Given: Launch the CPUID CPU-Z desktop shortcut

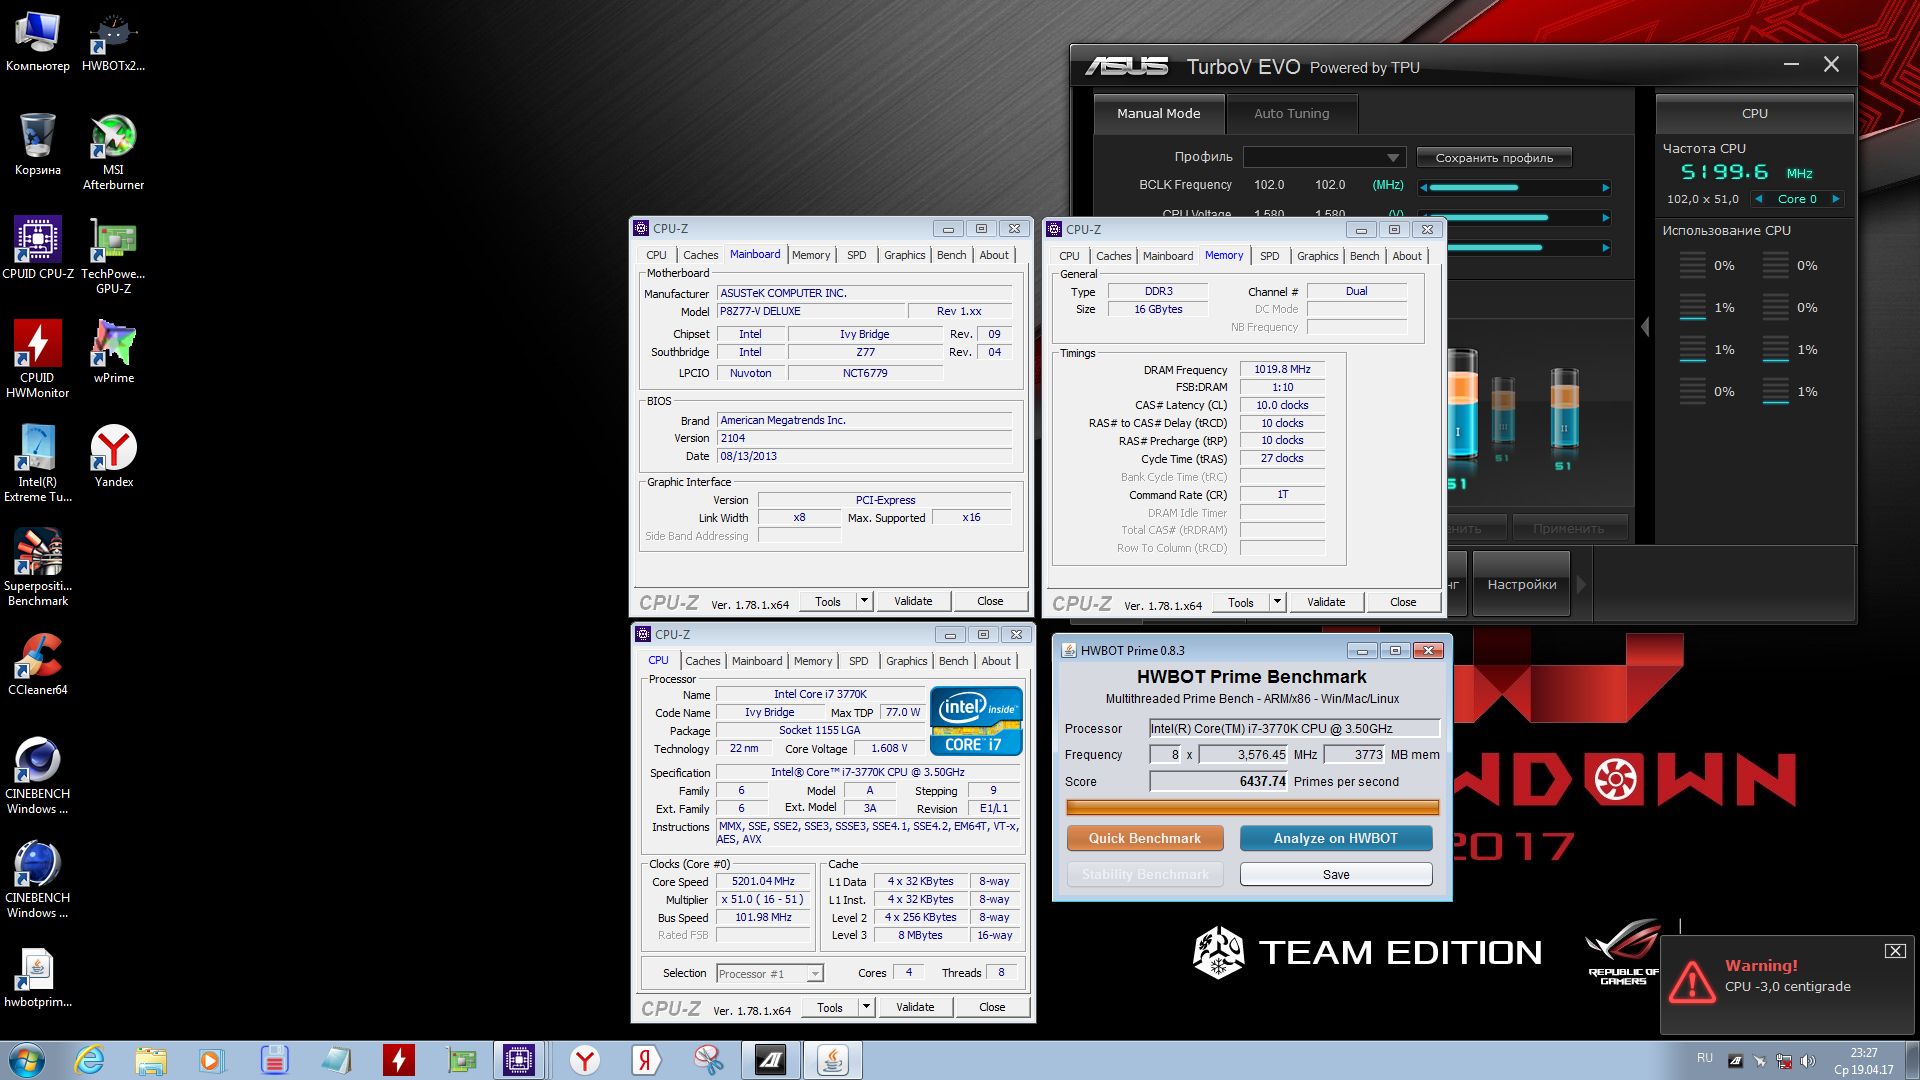Looking at the screenshot, I should 38,248.
